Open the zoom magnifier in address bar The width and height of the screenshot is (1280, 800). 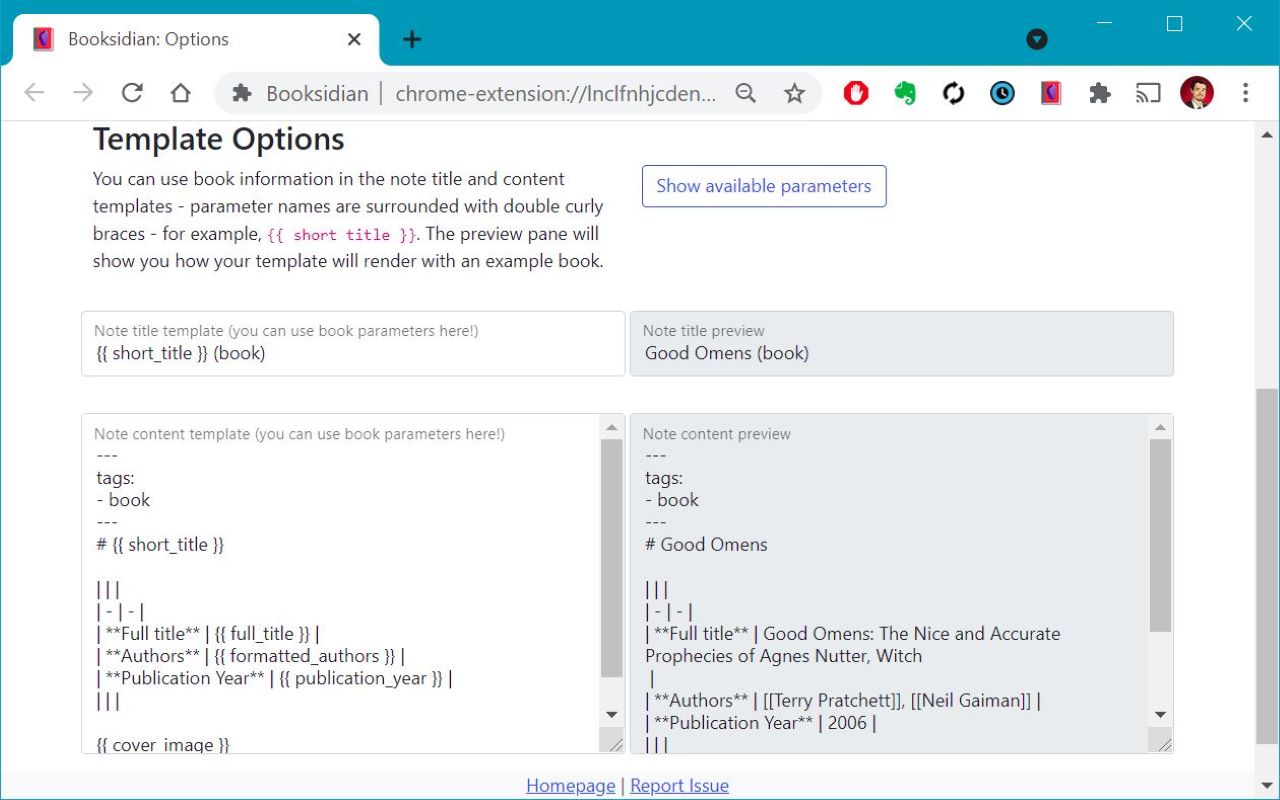click(746, 93)
